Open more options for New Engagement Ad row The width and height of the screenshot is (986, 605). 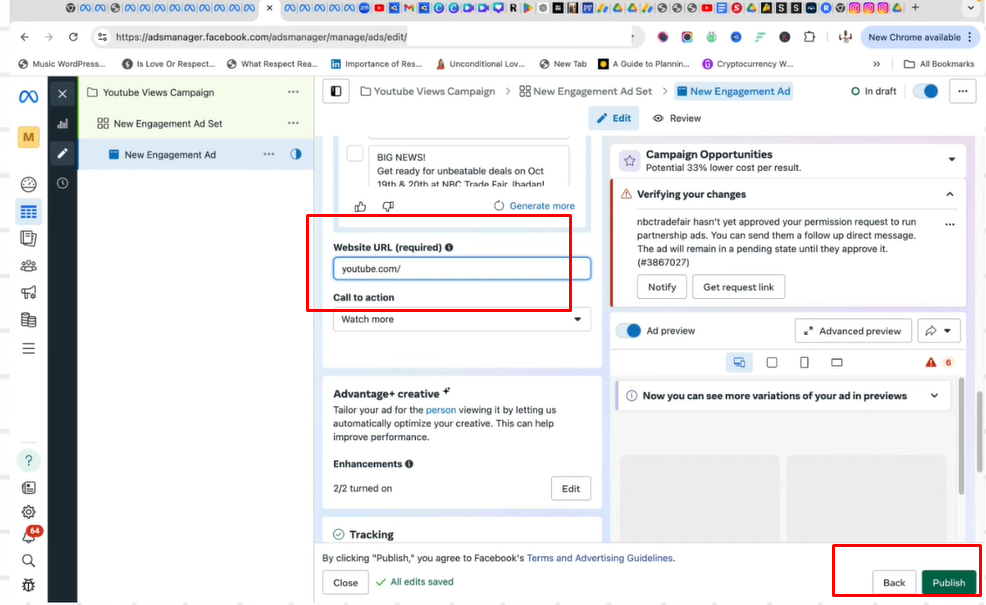pos(269,154)
